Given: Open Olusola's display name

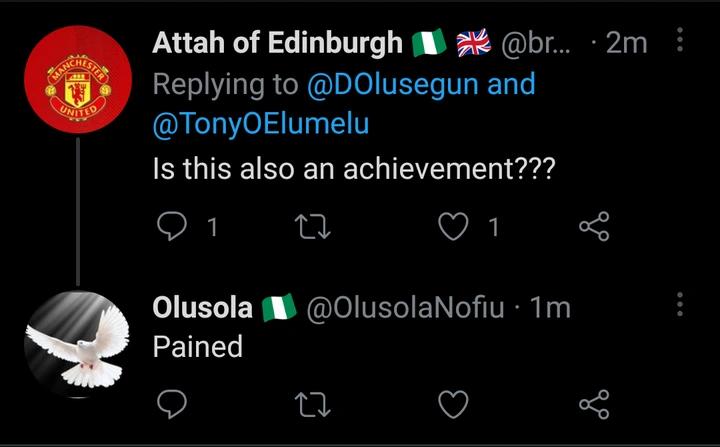Looking at the screenshot, I should (x=202, y=308).
